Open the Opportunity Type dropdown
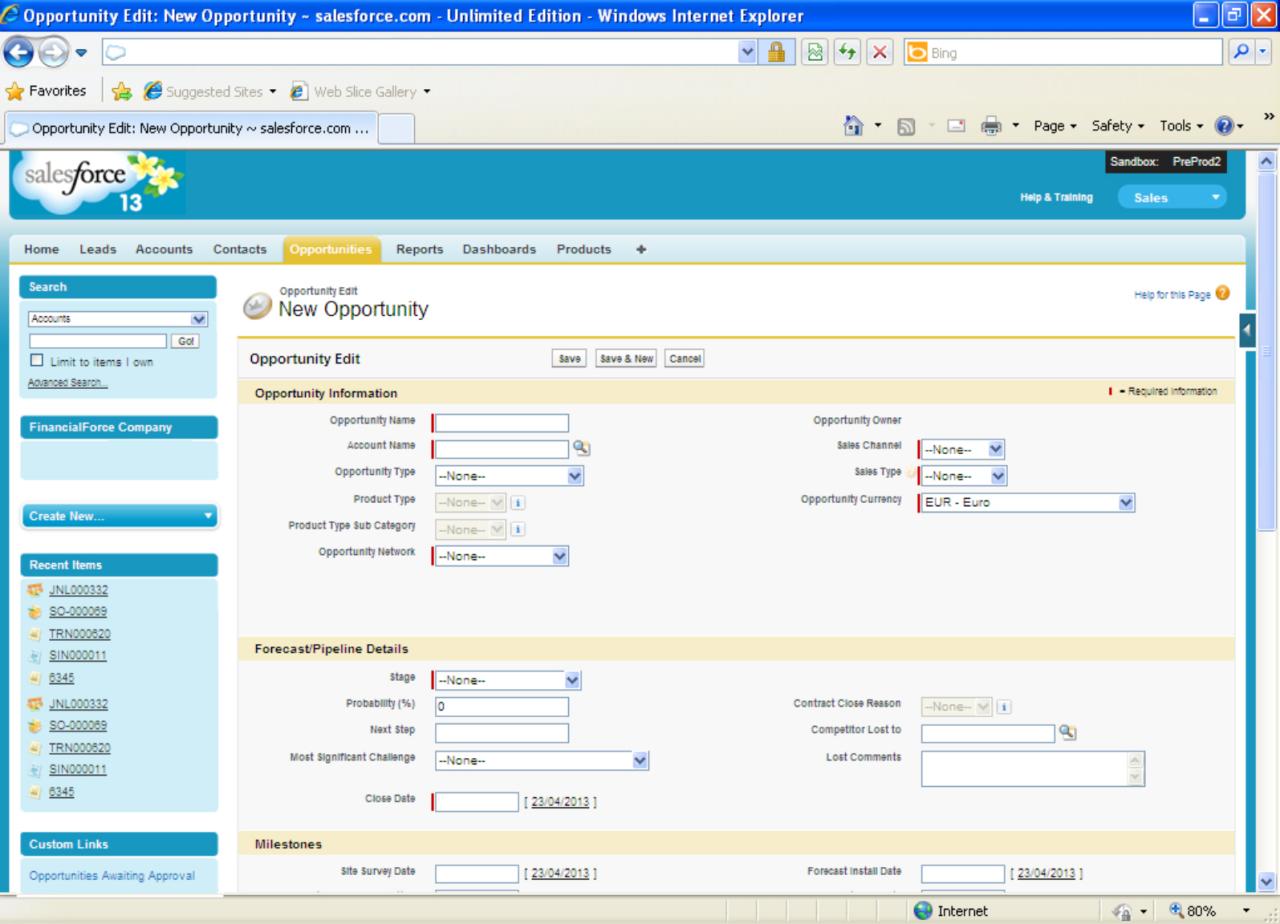 point(509,476)
